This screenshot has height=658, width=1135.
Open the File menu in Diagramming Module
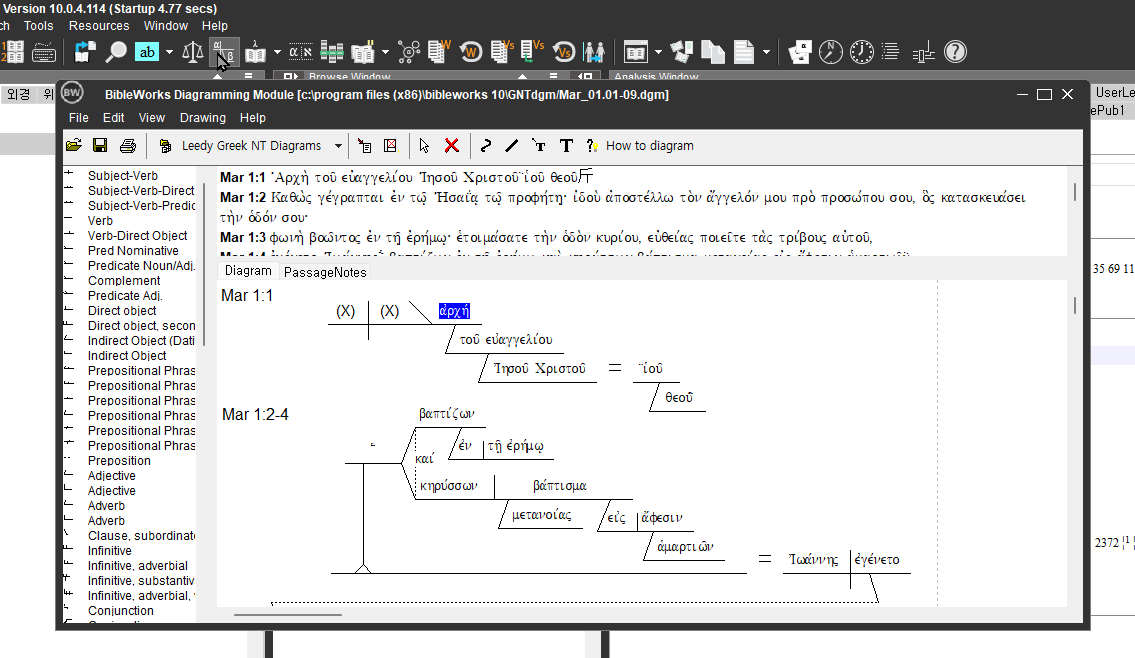pos(78,117)
